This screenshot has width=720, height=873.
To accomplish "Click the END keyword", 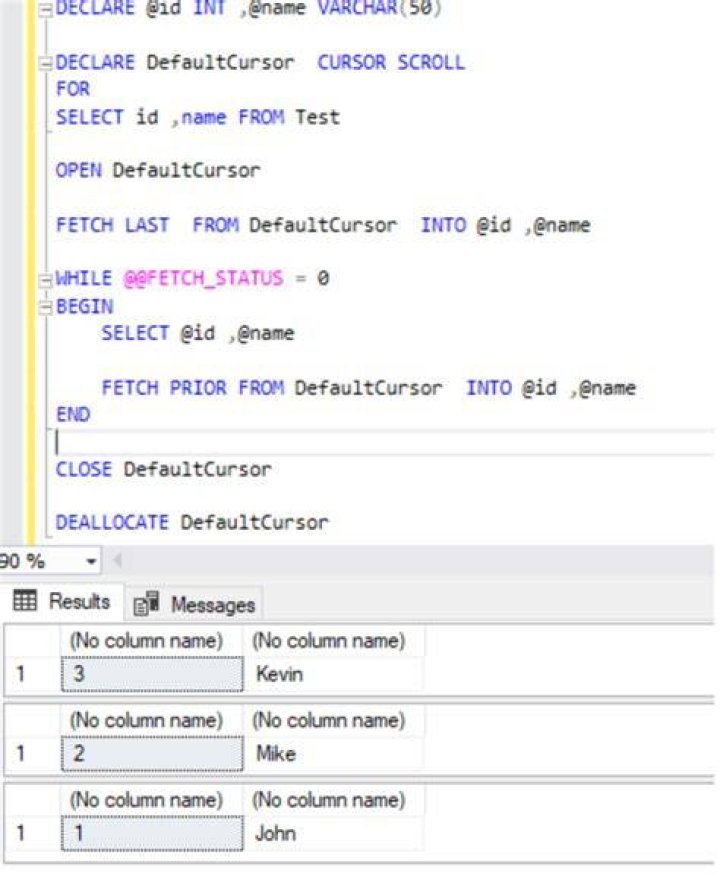I will (x=73, y=415).
